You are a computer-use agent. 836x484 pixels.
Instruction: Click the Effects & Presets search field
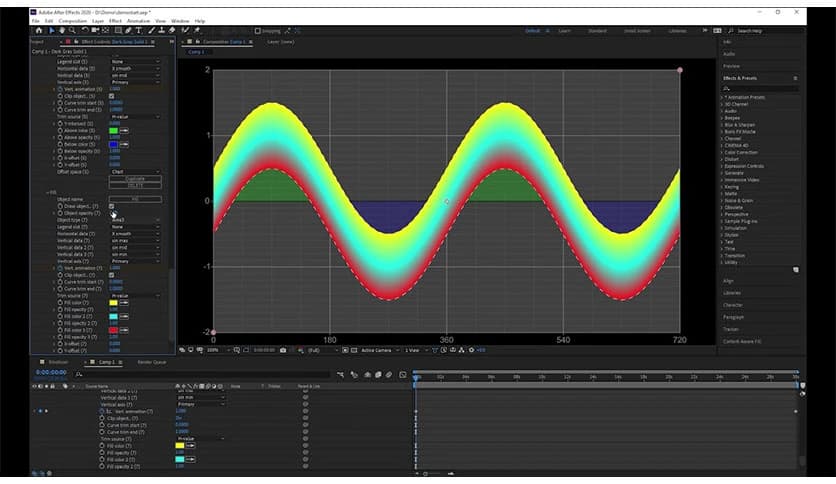(760, 88)
